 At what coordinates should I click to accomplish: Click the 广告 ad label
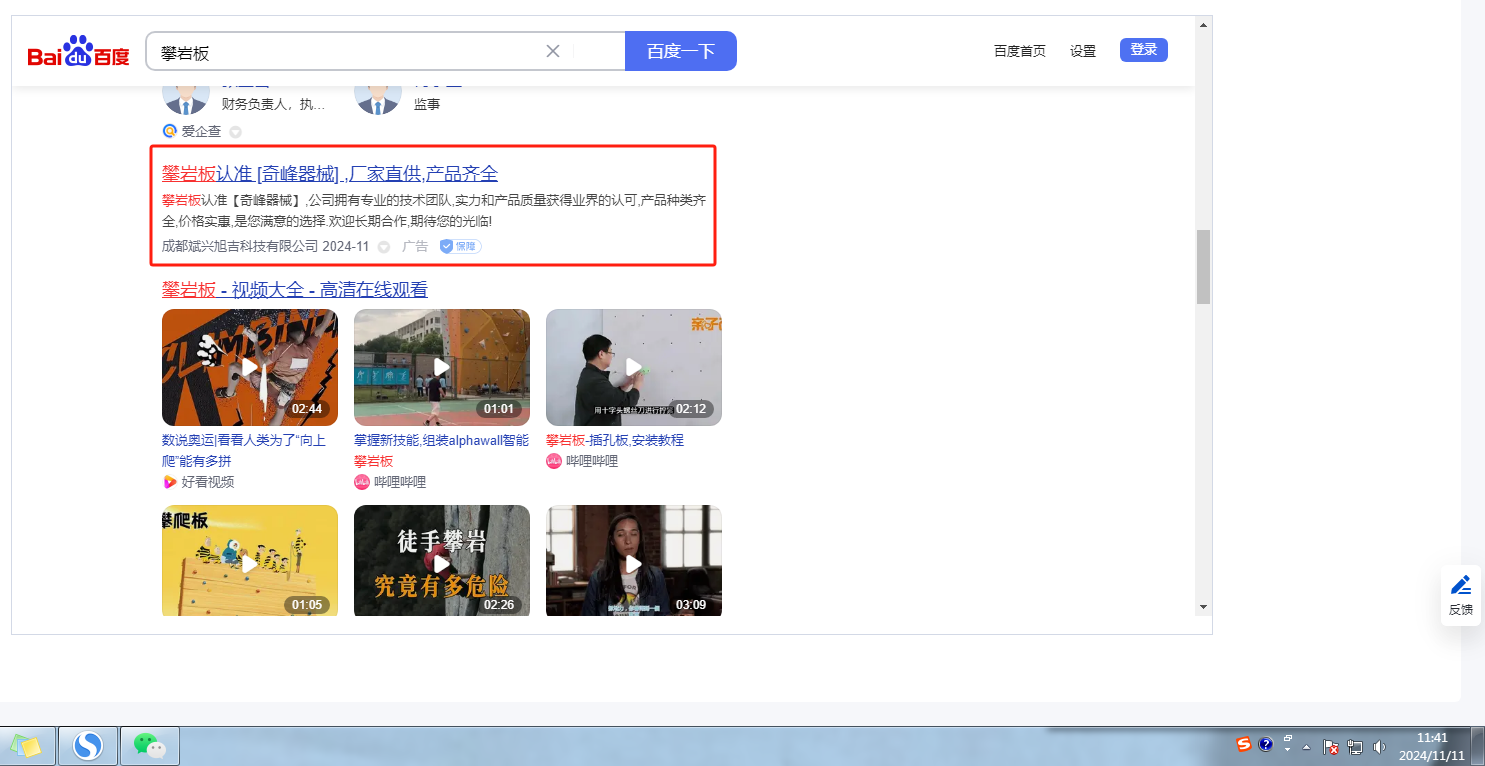click(x=415, y=246)
